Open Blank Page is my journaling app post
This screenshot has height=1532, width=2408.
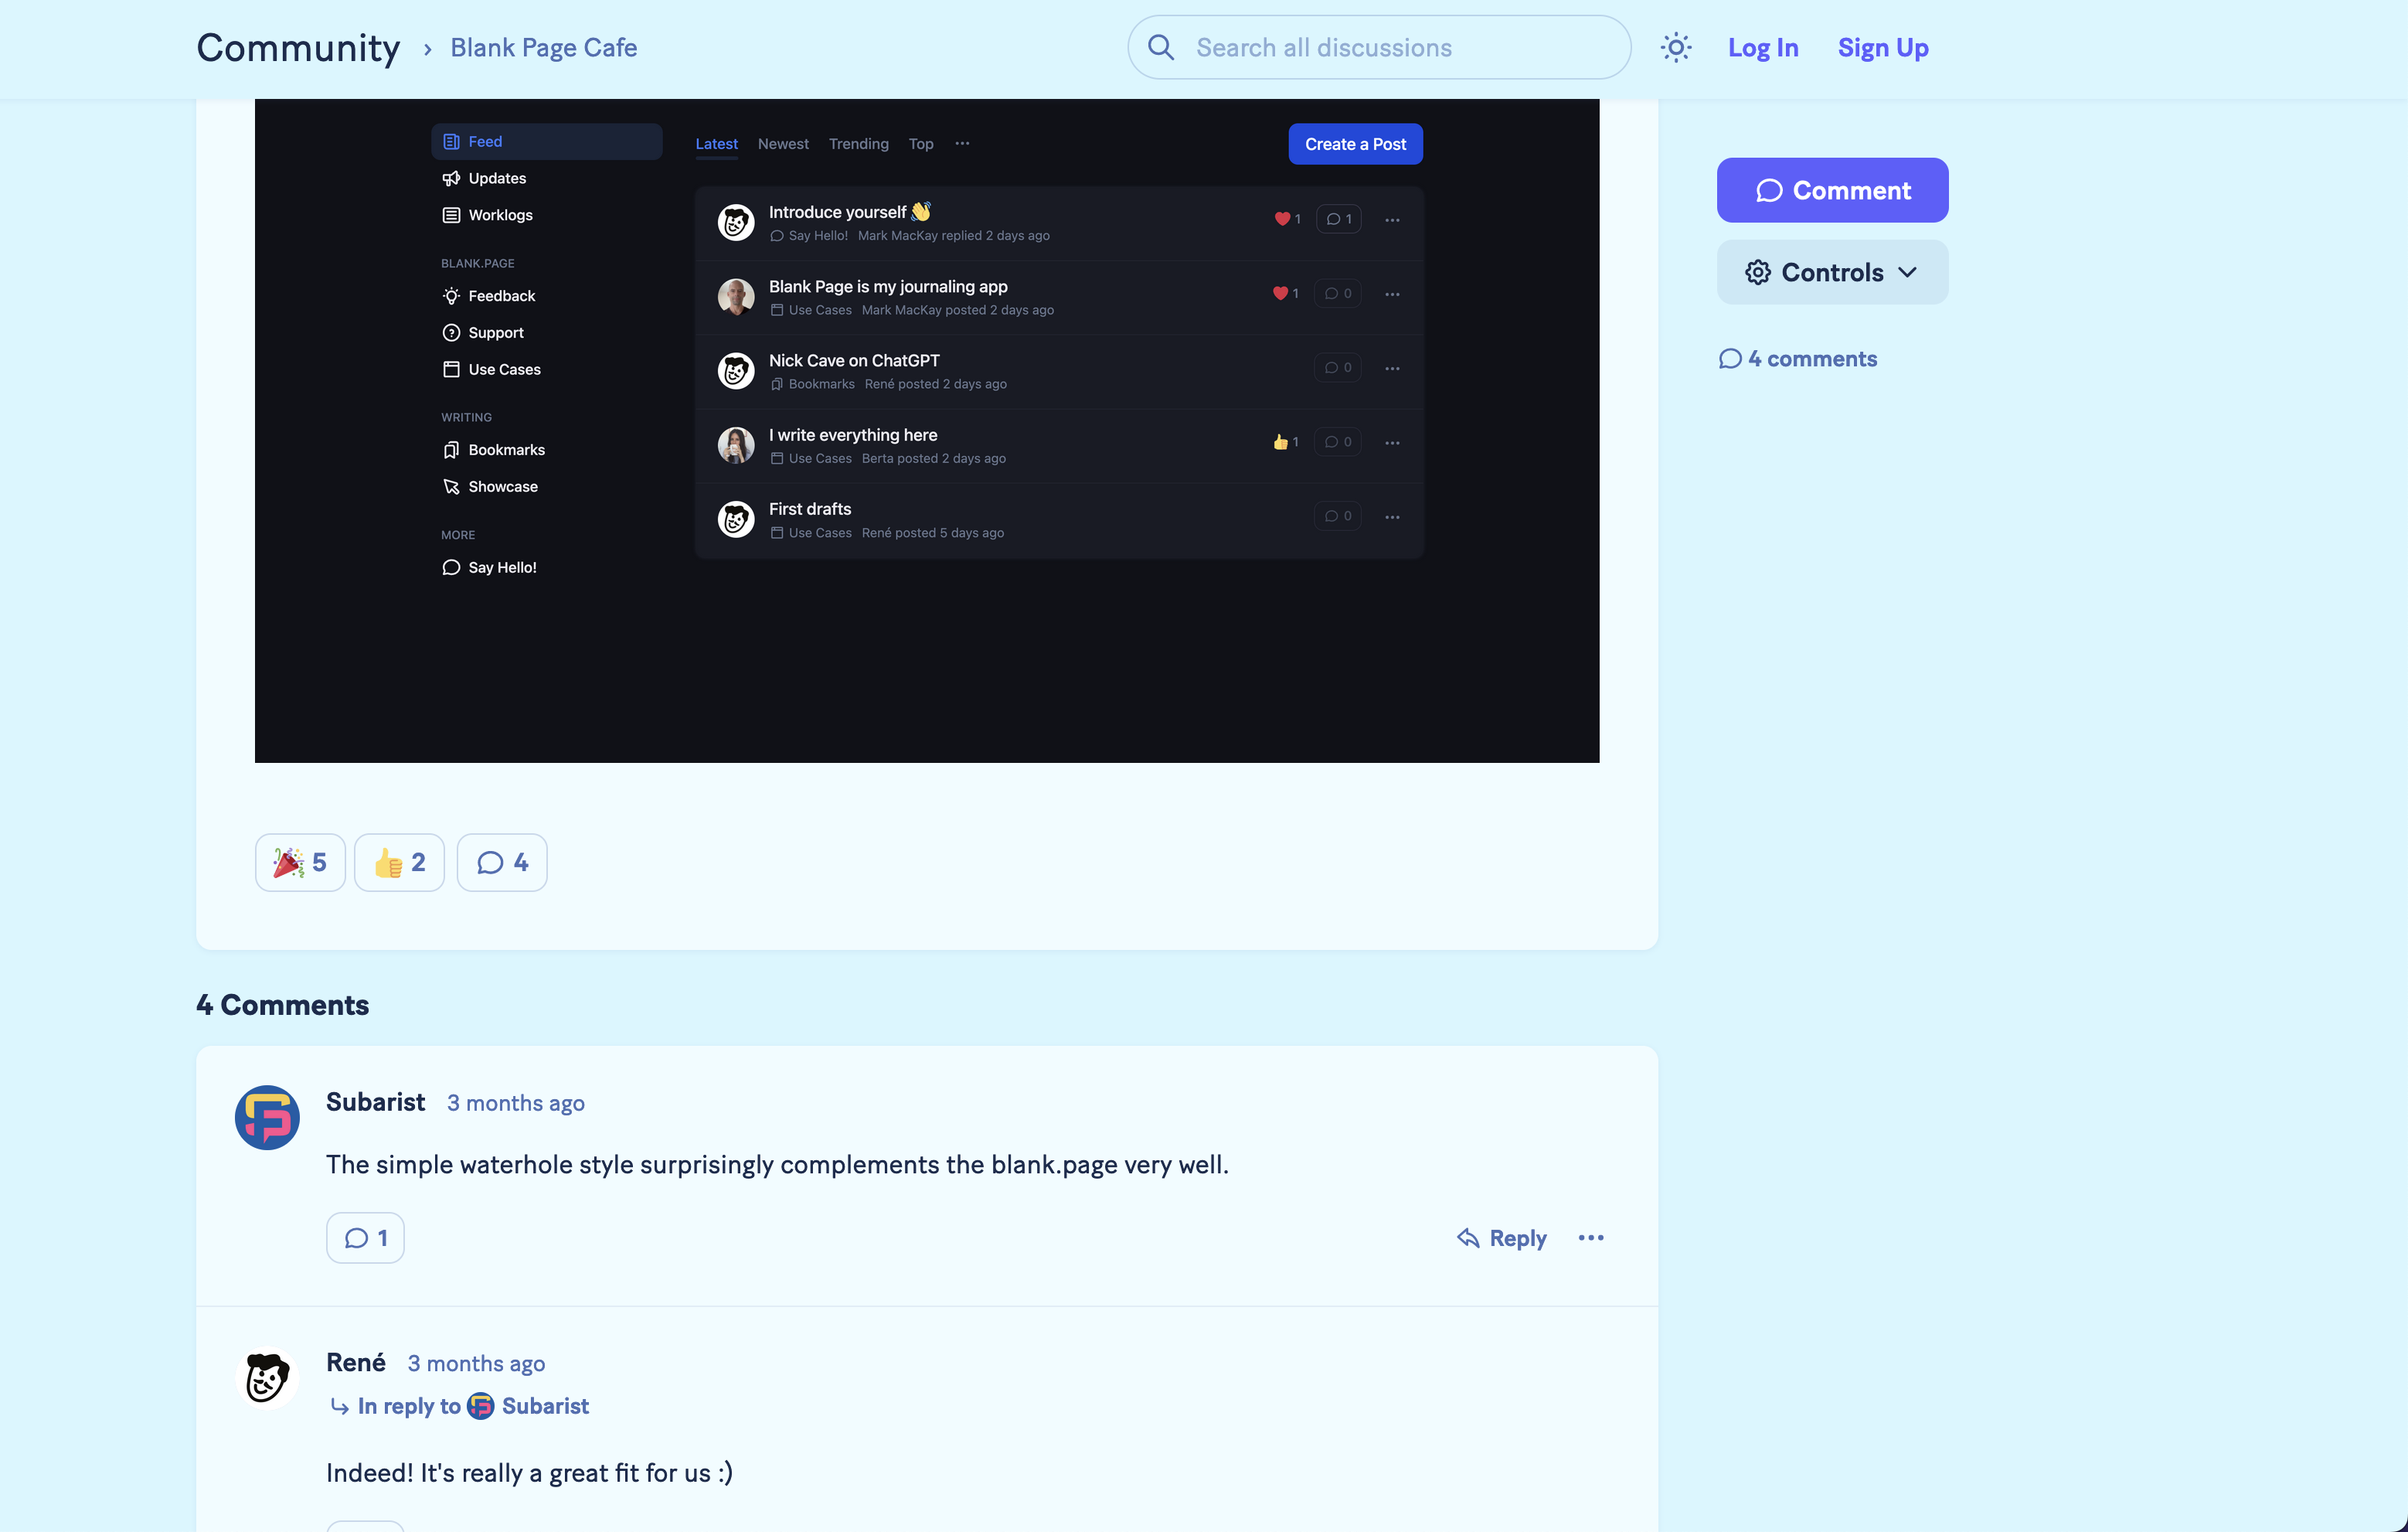(x=888, y=286)
